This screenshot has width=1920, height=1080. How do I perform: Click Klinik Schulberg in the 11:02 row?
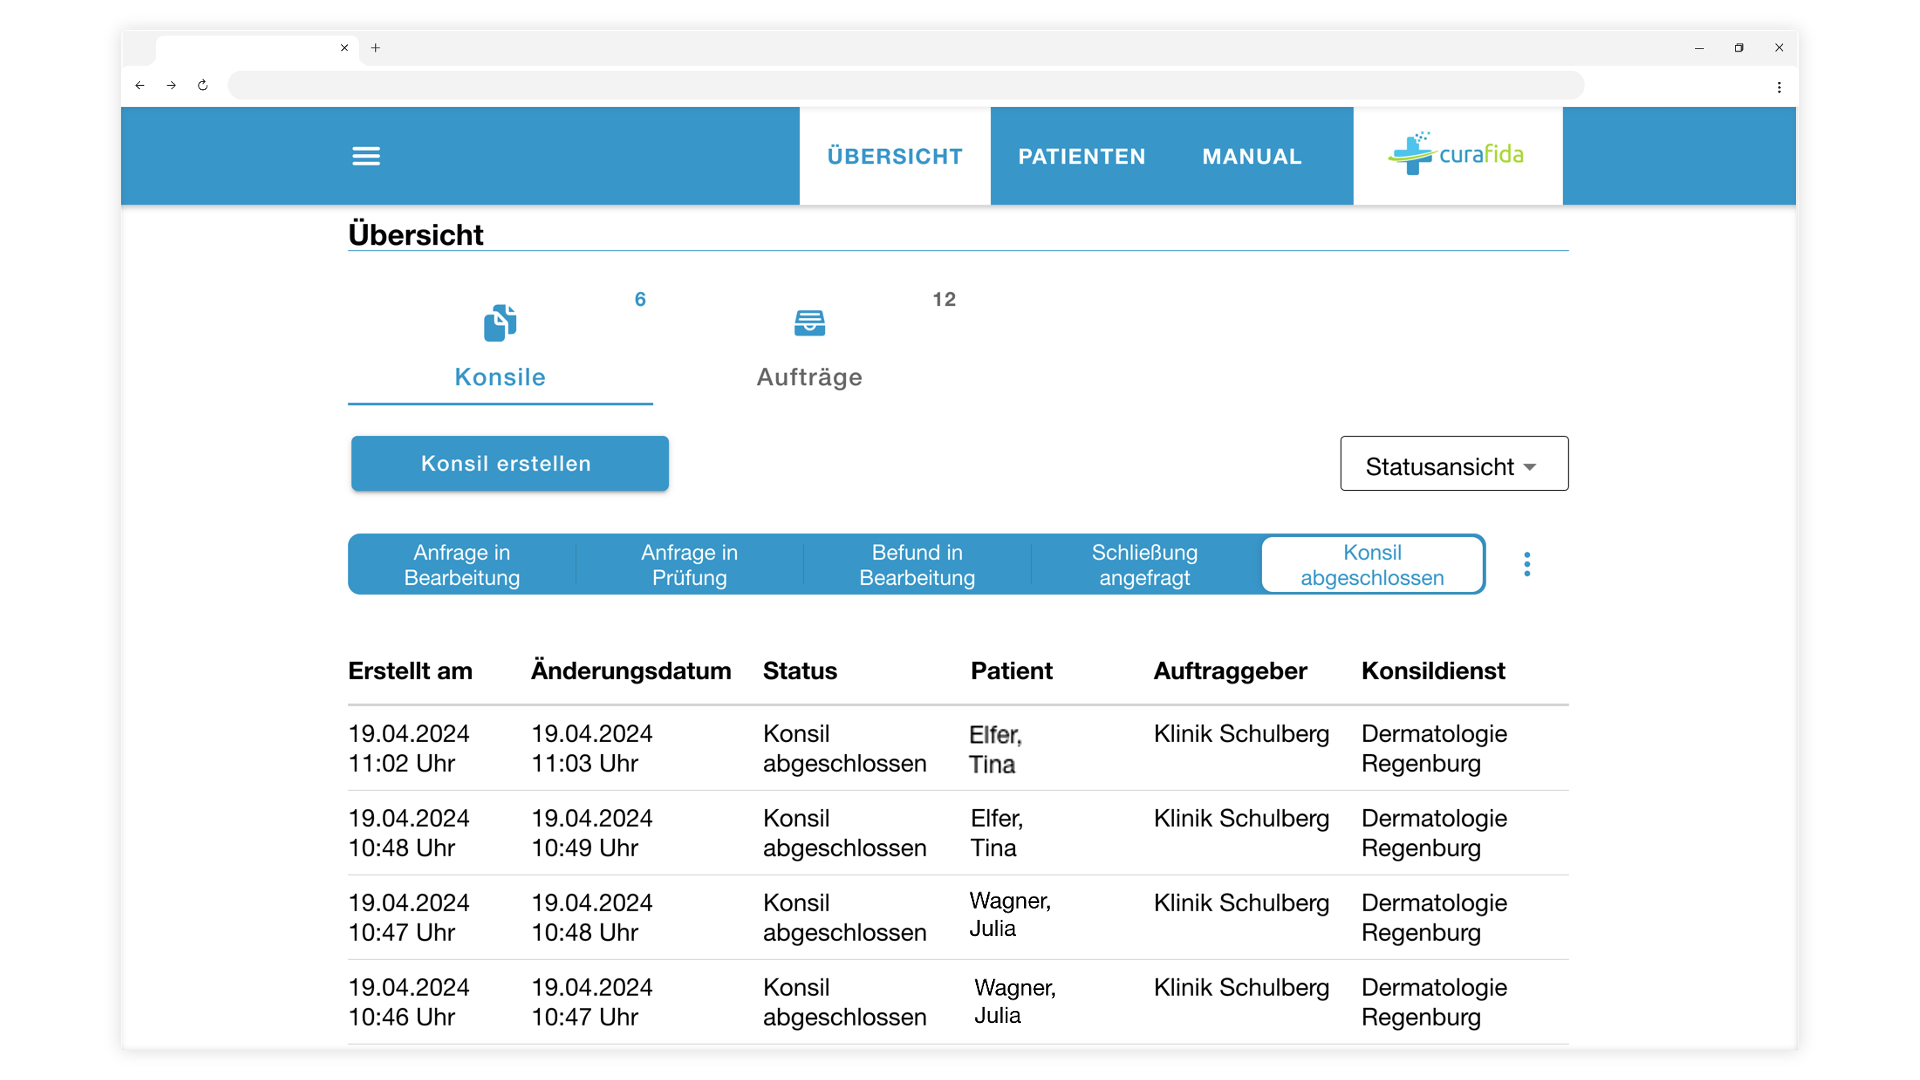tap(1241, 733)
